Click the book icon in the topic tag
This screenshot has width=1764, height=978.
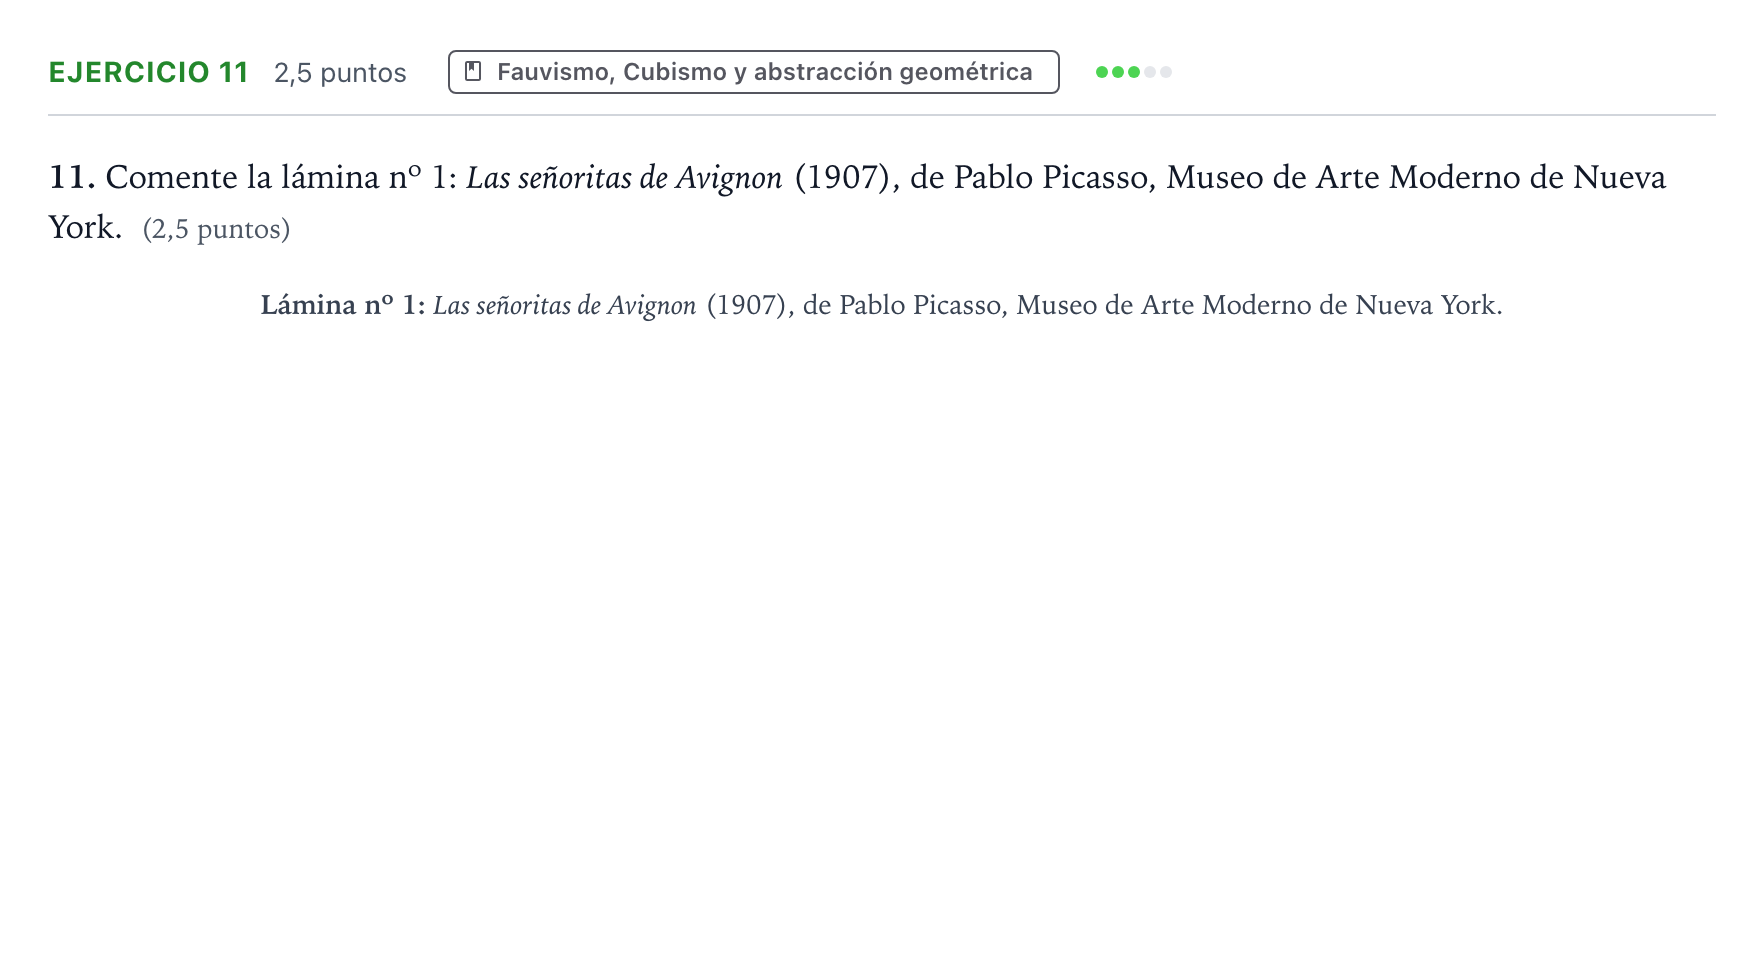click(x=474, y=71)
